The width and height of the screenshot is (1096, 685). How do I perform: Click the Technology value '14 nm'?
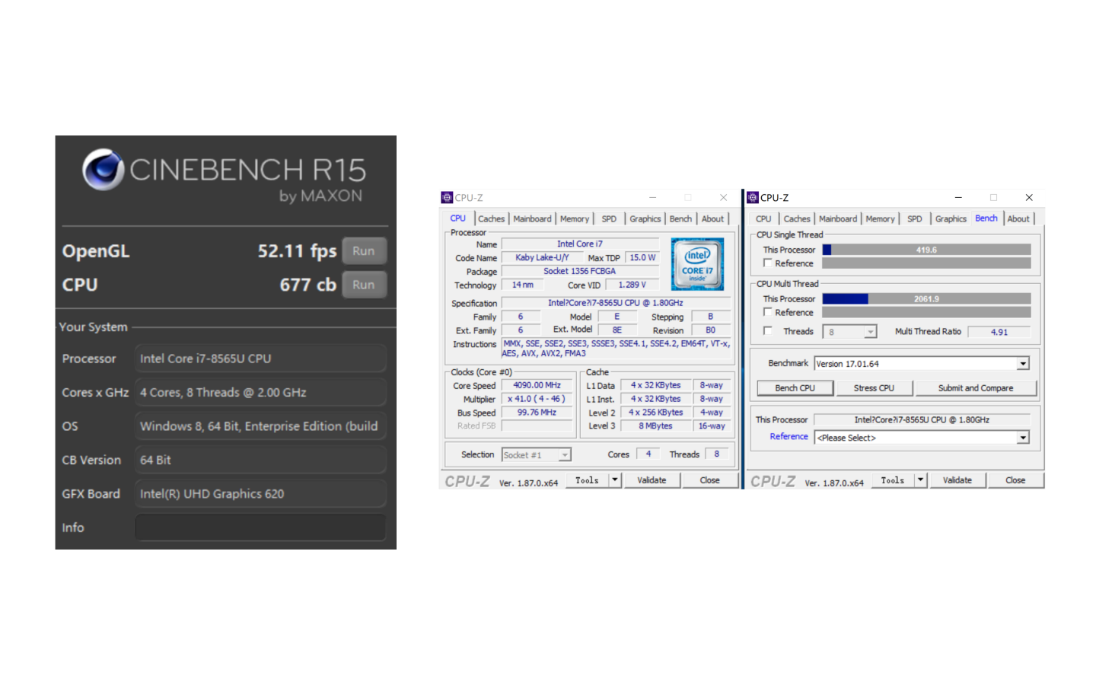(522, 285)
